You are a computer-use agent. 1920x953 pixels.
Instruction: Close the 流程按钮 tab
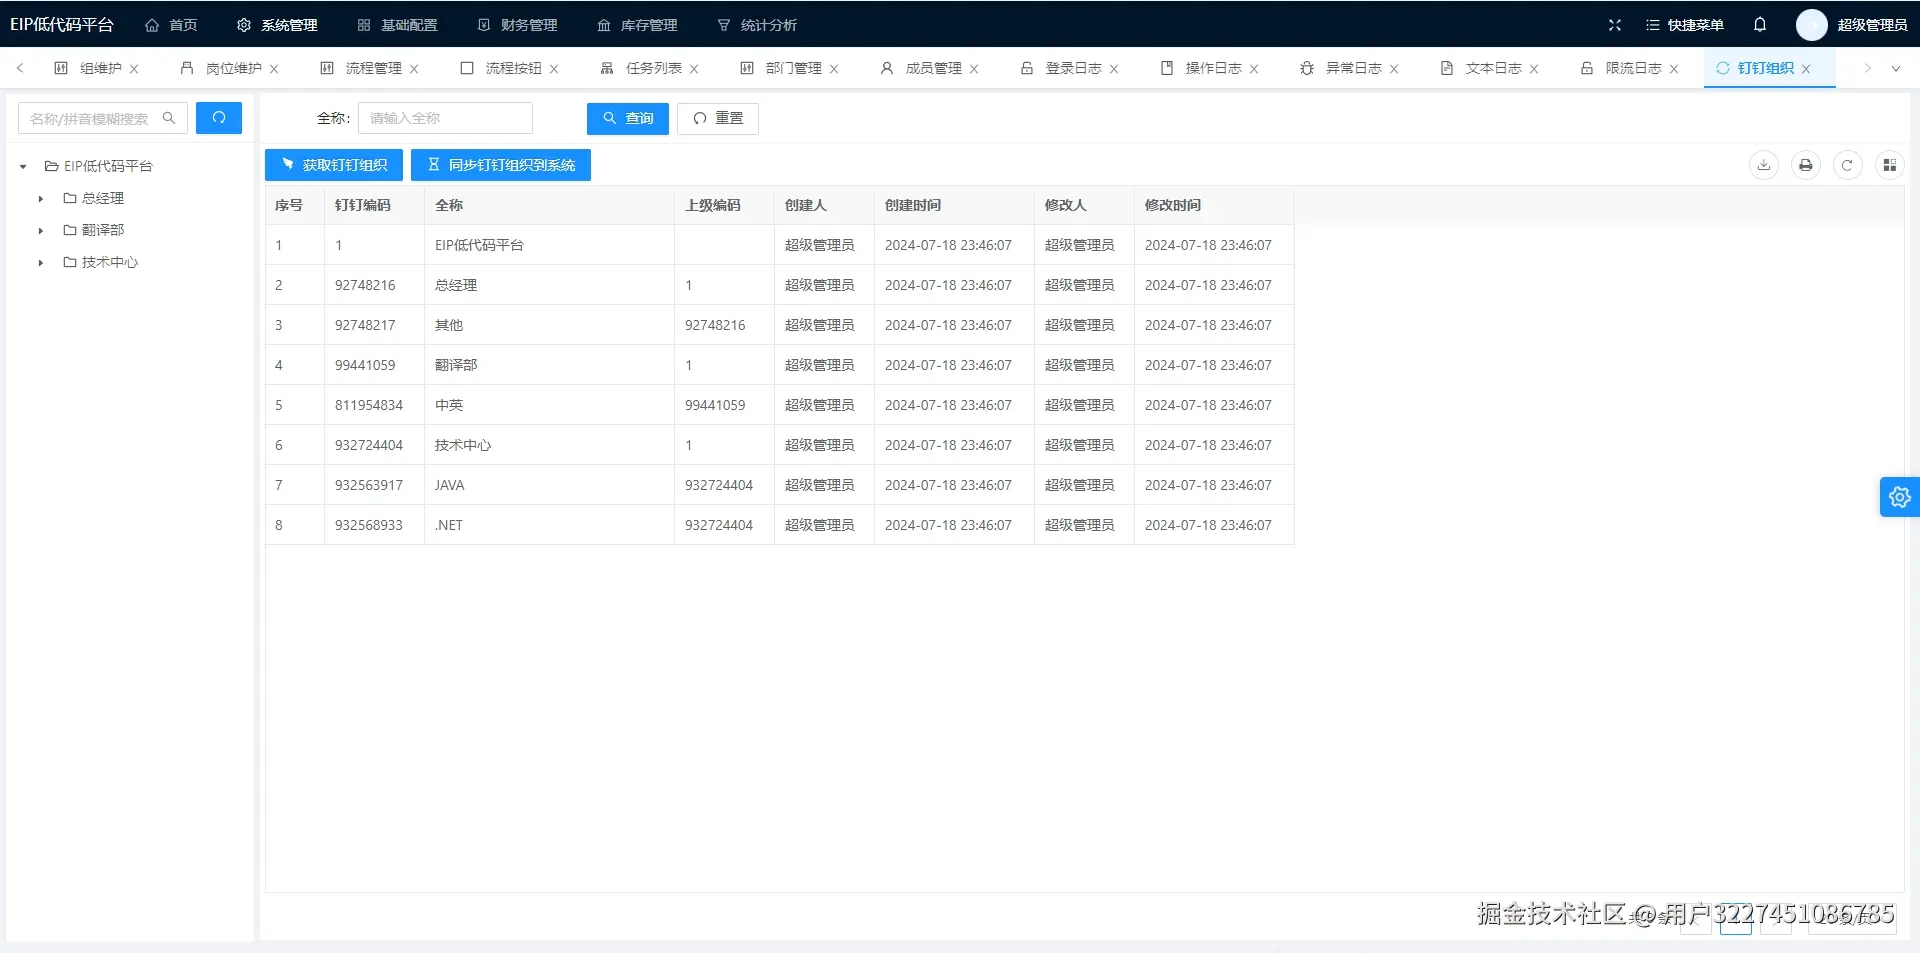coord(554,69)
